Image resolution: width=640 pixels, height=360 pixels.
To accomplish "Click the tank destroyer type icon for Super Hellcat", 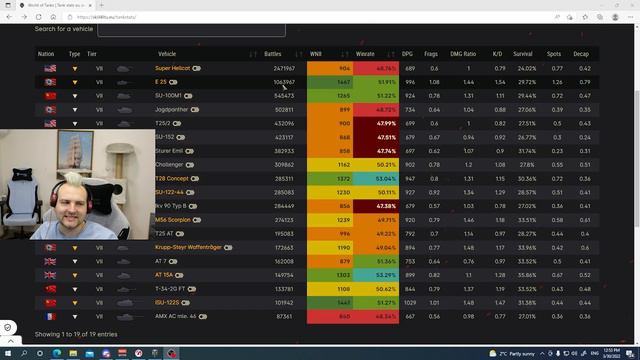I will pos(75,69).
